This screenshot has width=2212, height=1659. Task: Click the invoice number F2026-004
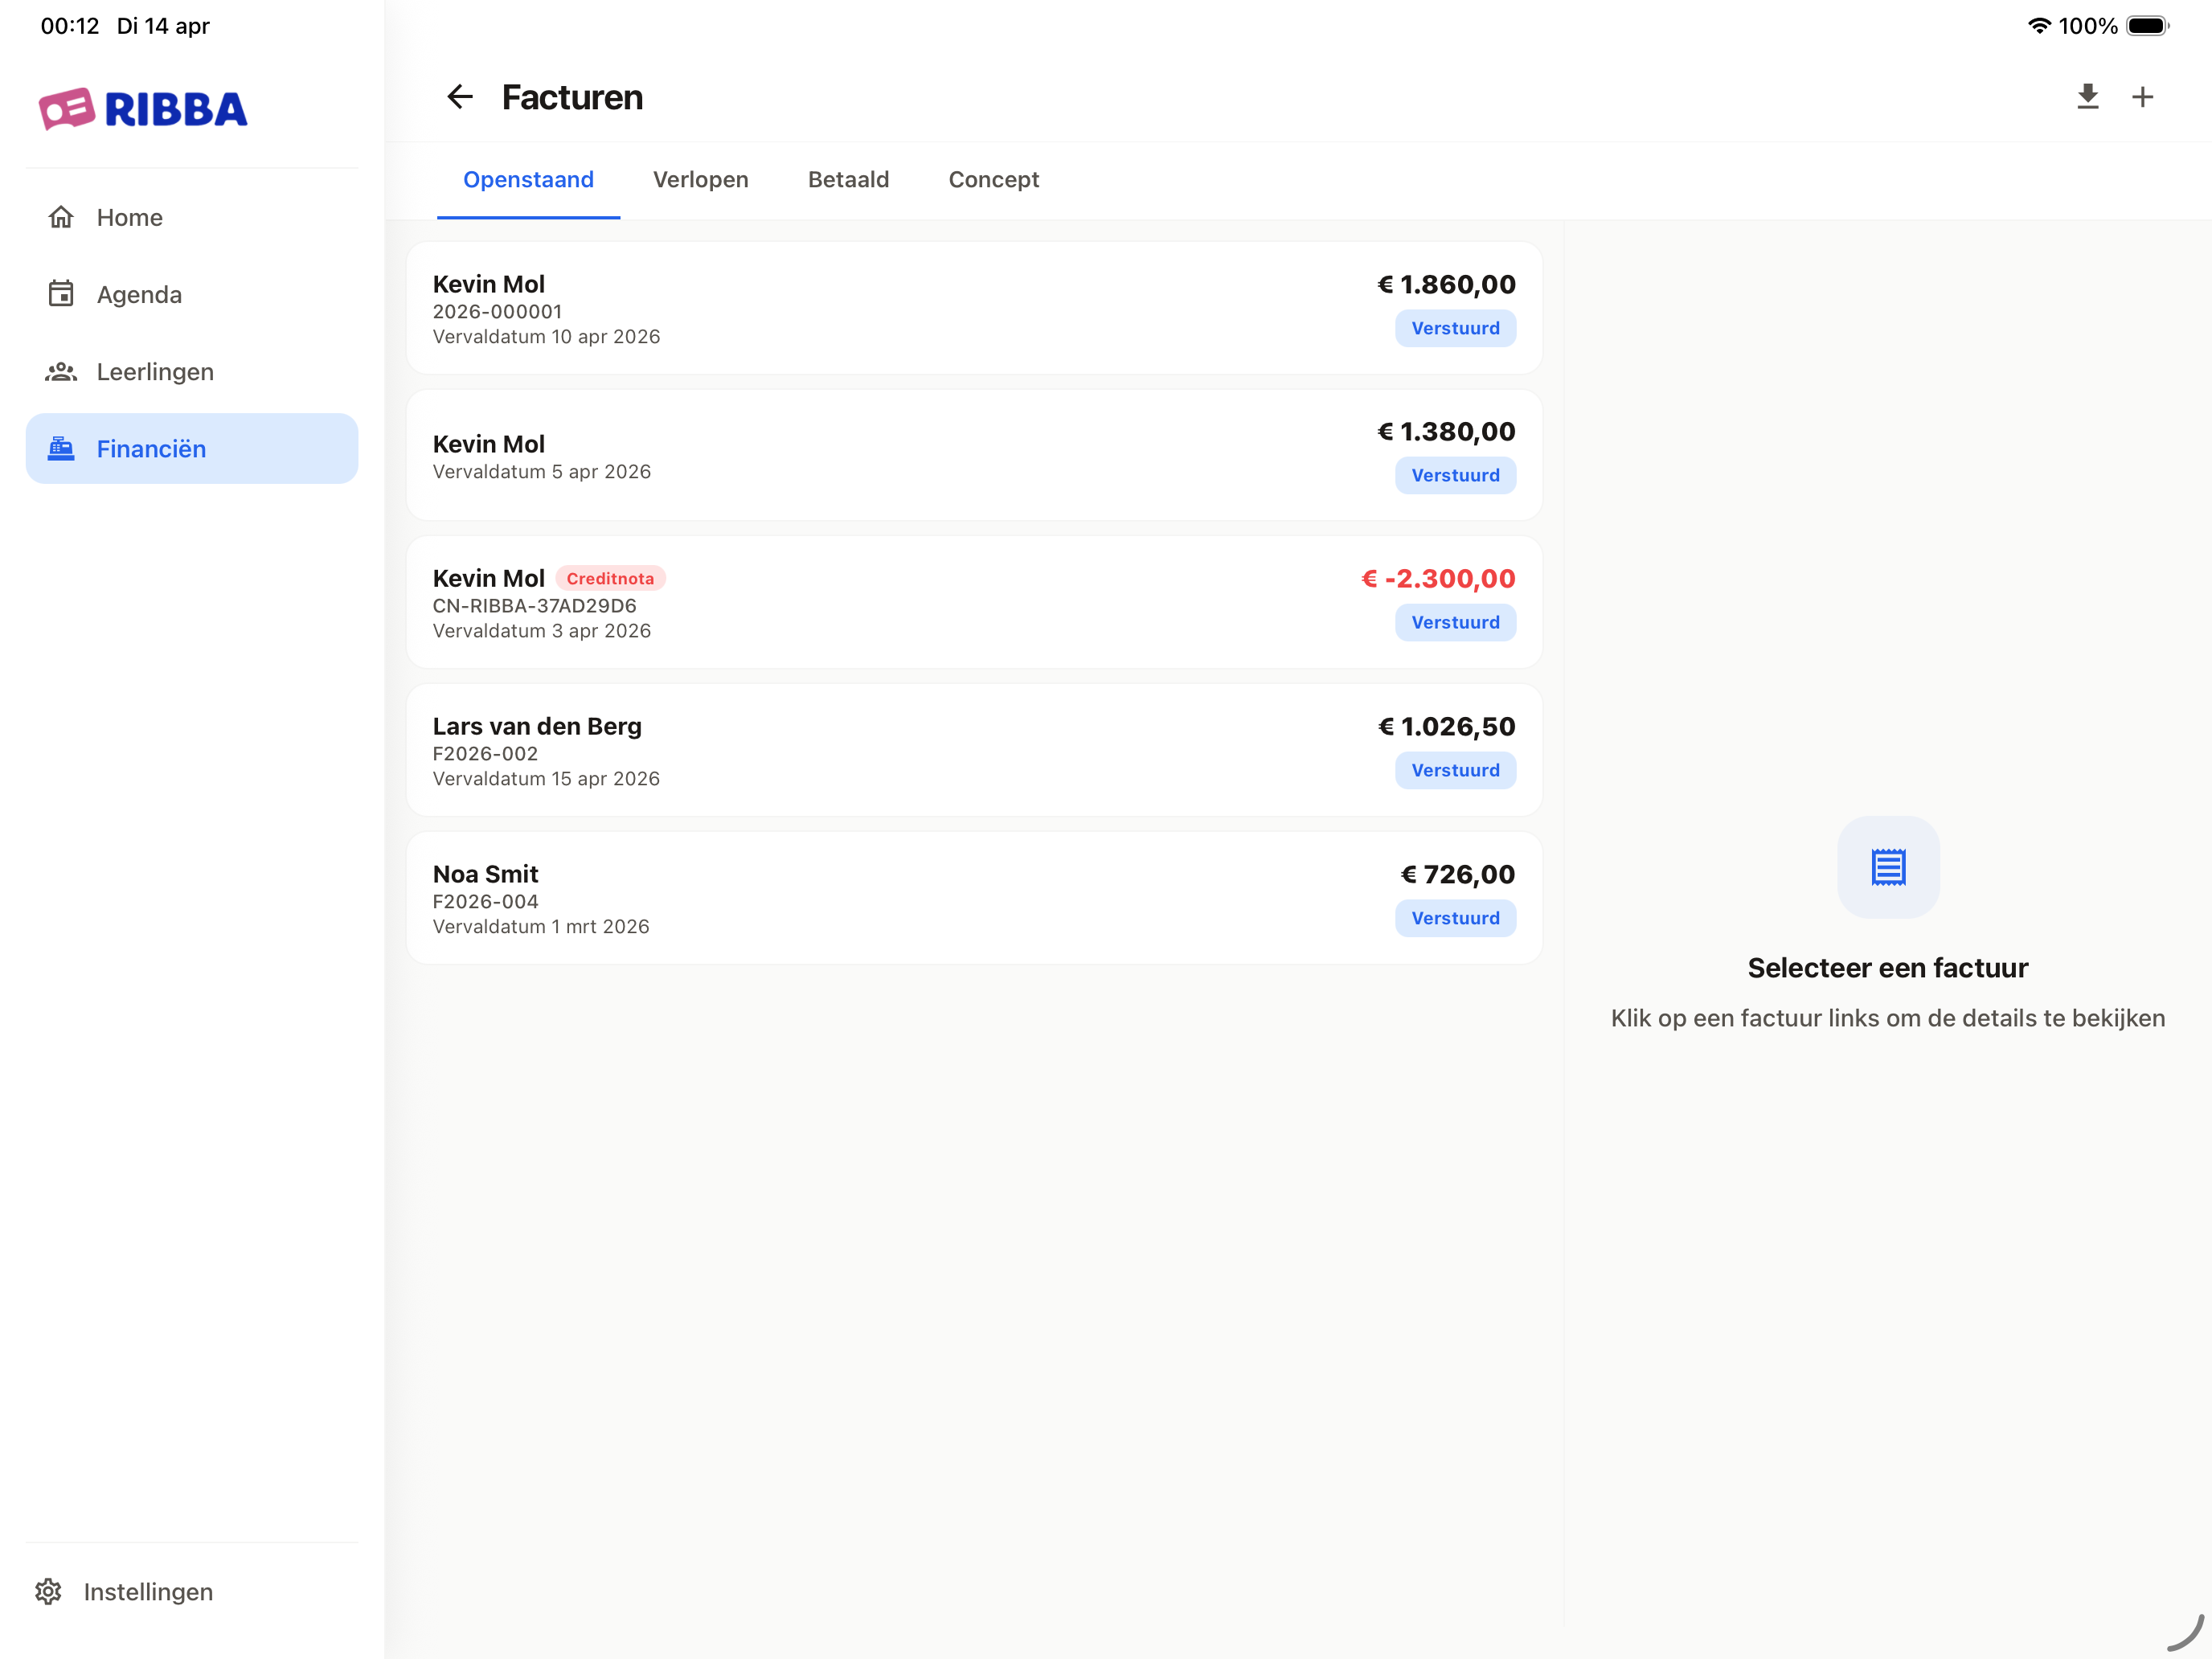[x=485, y=901]
